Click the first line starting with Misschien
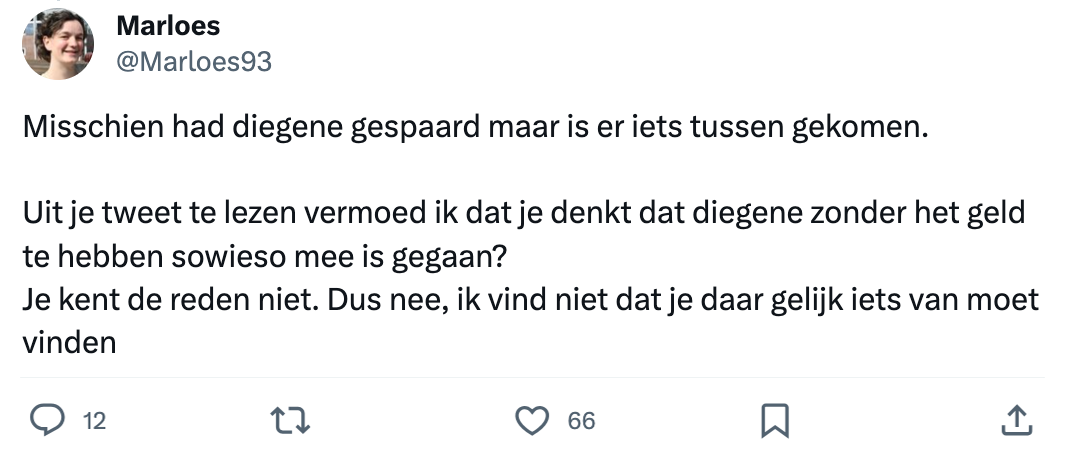1070x461 pixels. point(475,128)
